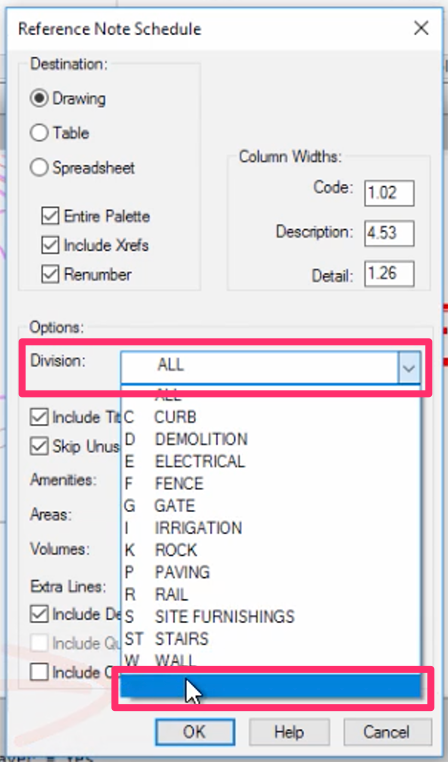Click the Description column width field
This screenshot has height=762, width=448.
[389, 233]
